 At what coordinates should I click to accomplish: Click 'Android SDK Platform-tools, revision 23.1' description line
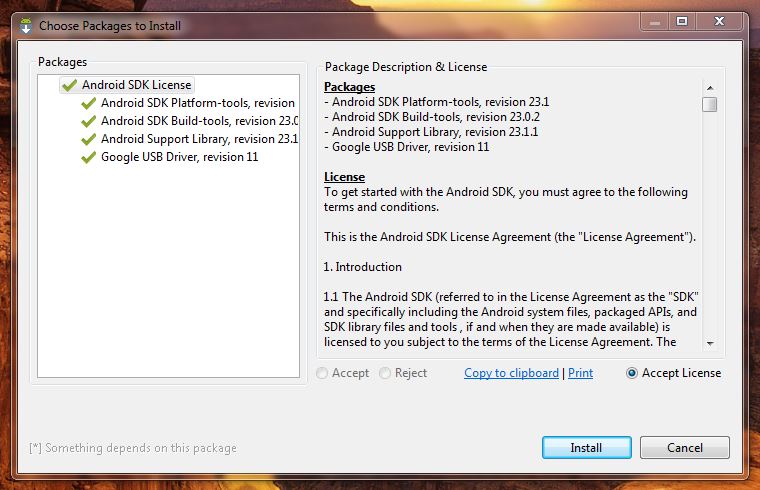coord(436,102)
